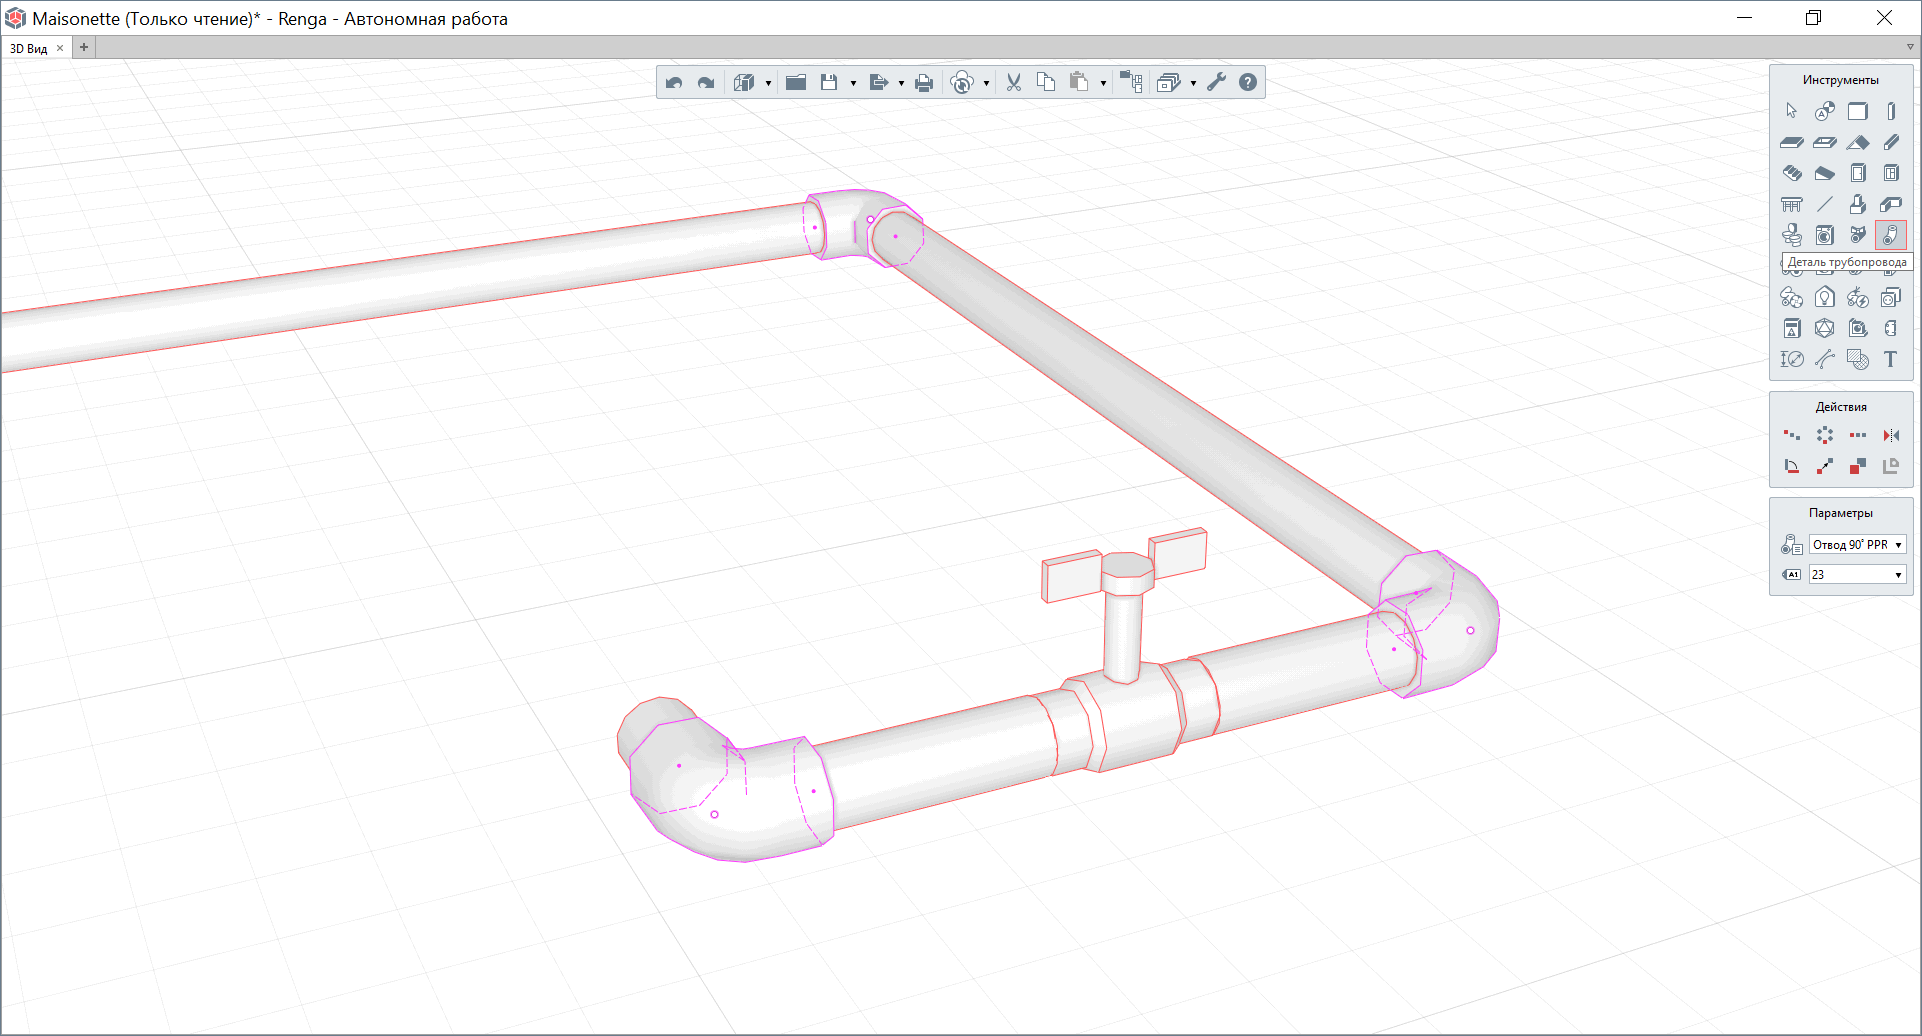The image size is (1922, 1036).
Task: Click the circular array action in Действия
Action: [1825, 435]
